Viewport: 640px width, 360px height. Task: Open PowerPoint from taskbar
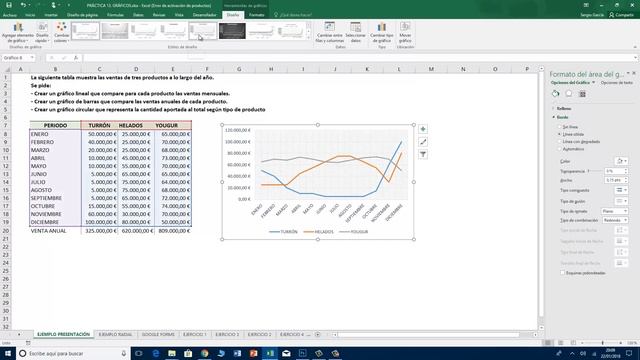tap(253, 353)
